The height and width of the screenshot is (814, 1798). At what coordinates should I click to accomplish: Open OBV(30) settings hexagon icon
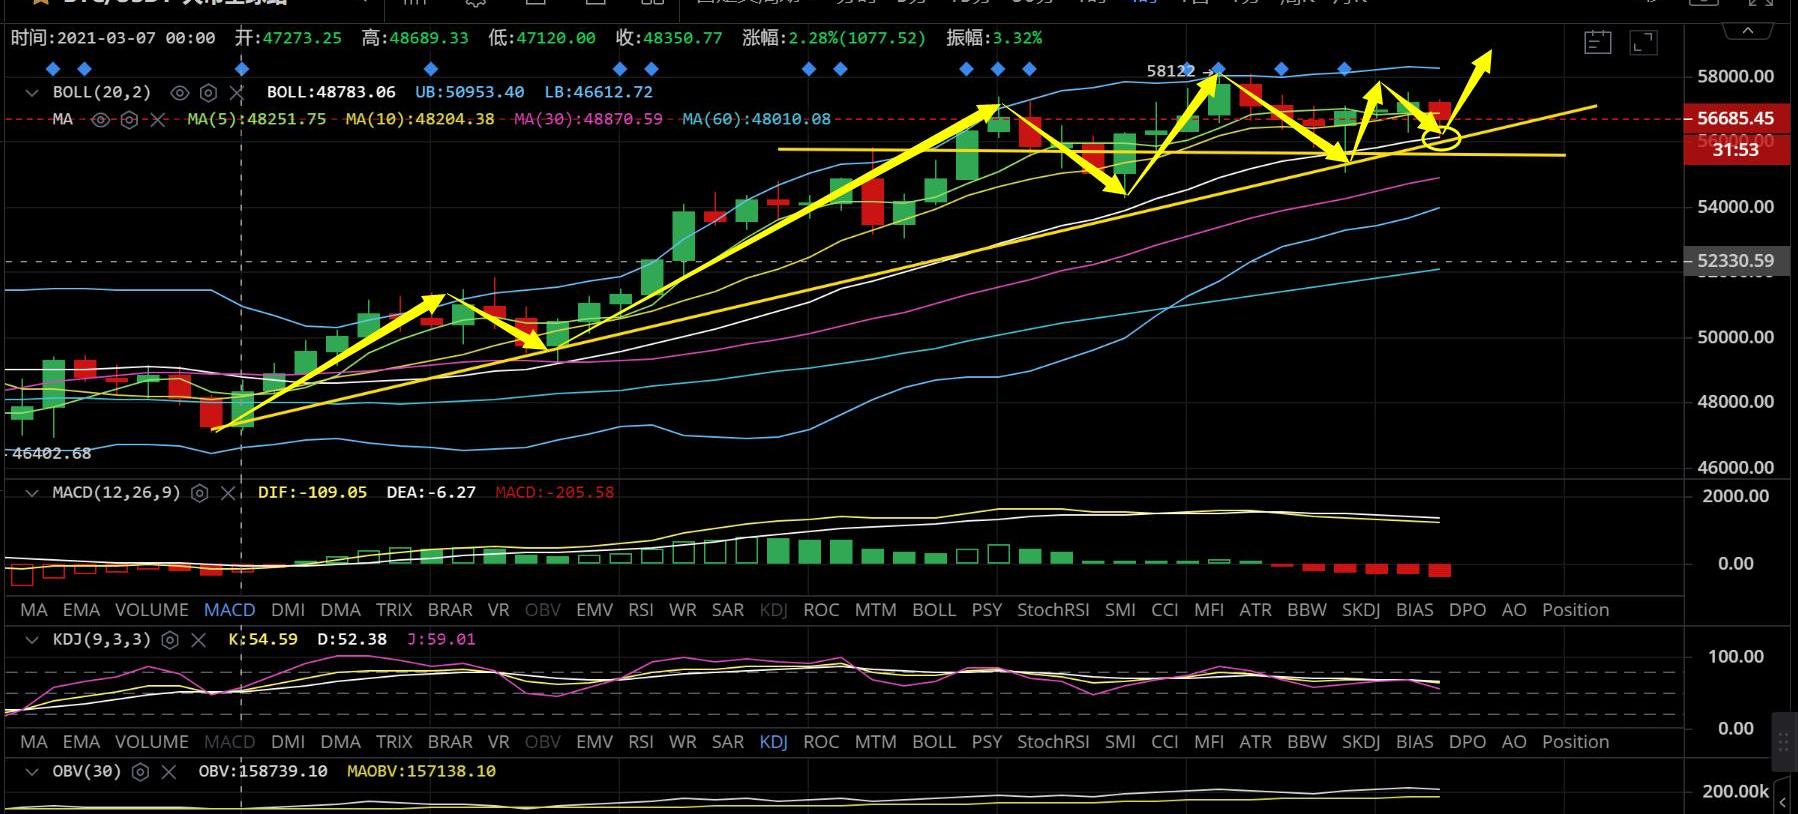pyautogui.click(x=141, y=772)
